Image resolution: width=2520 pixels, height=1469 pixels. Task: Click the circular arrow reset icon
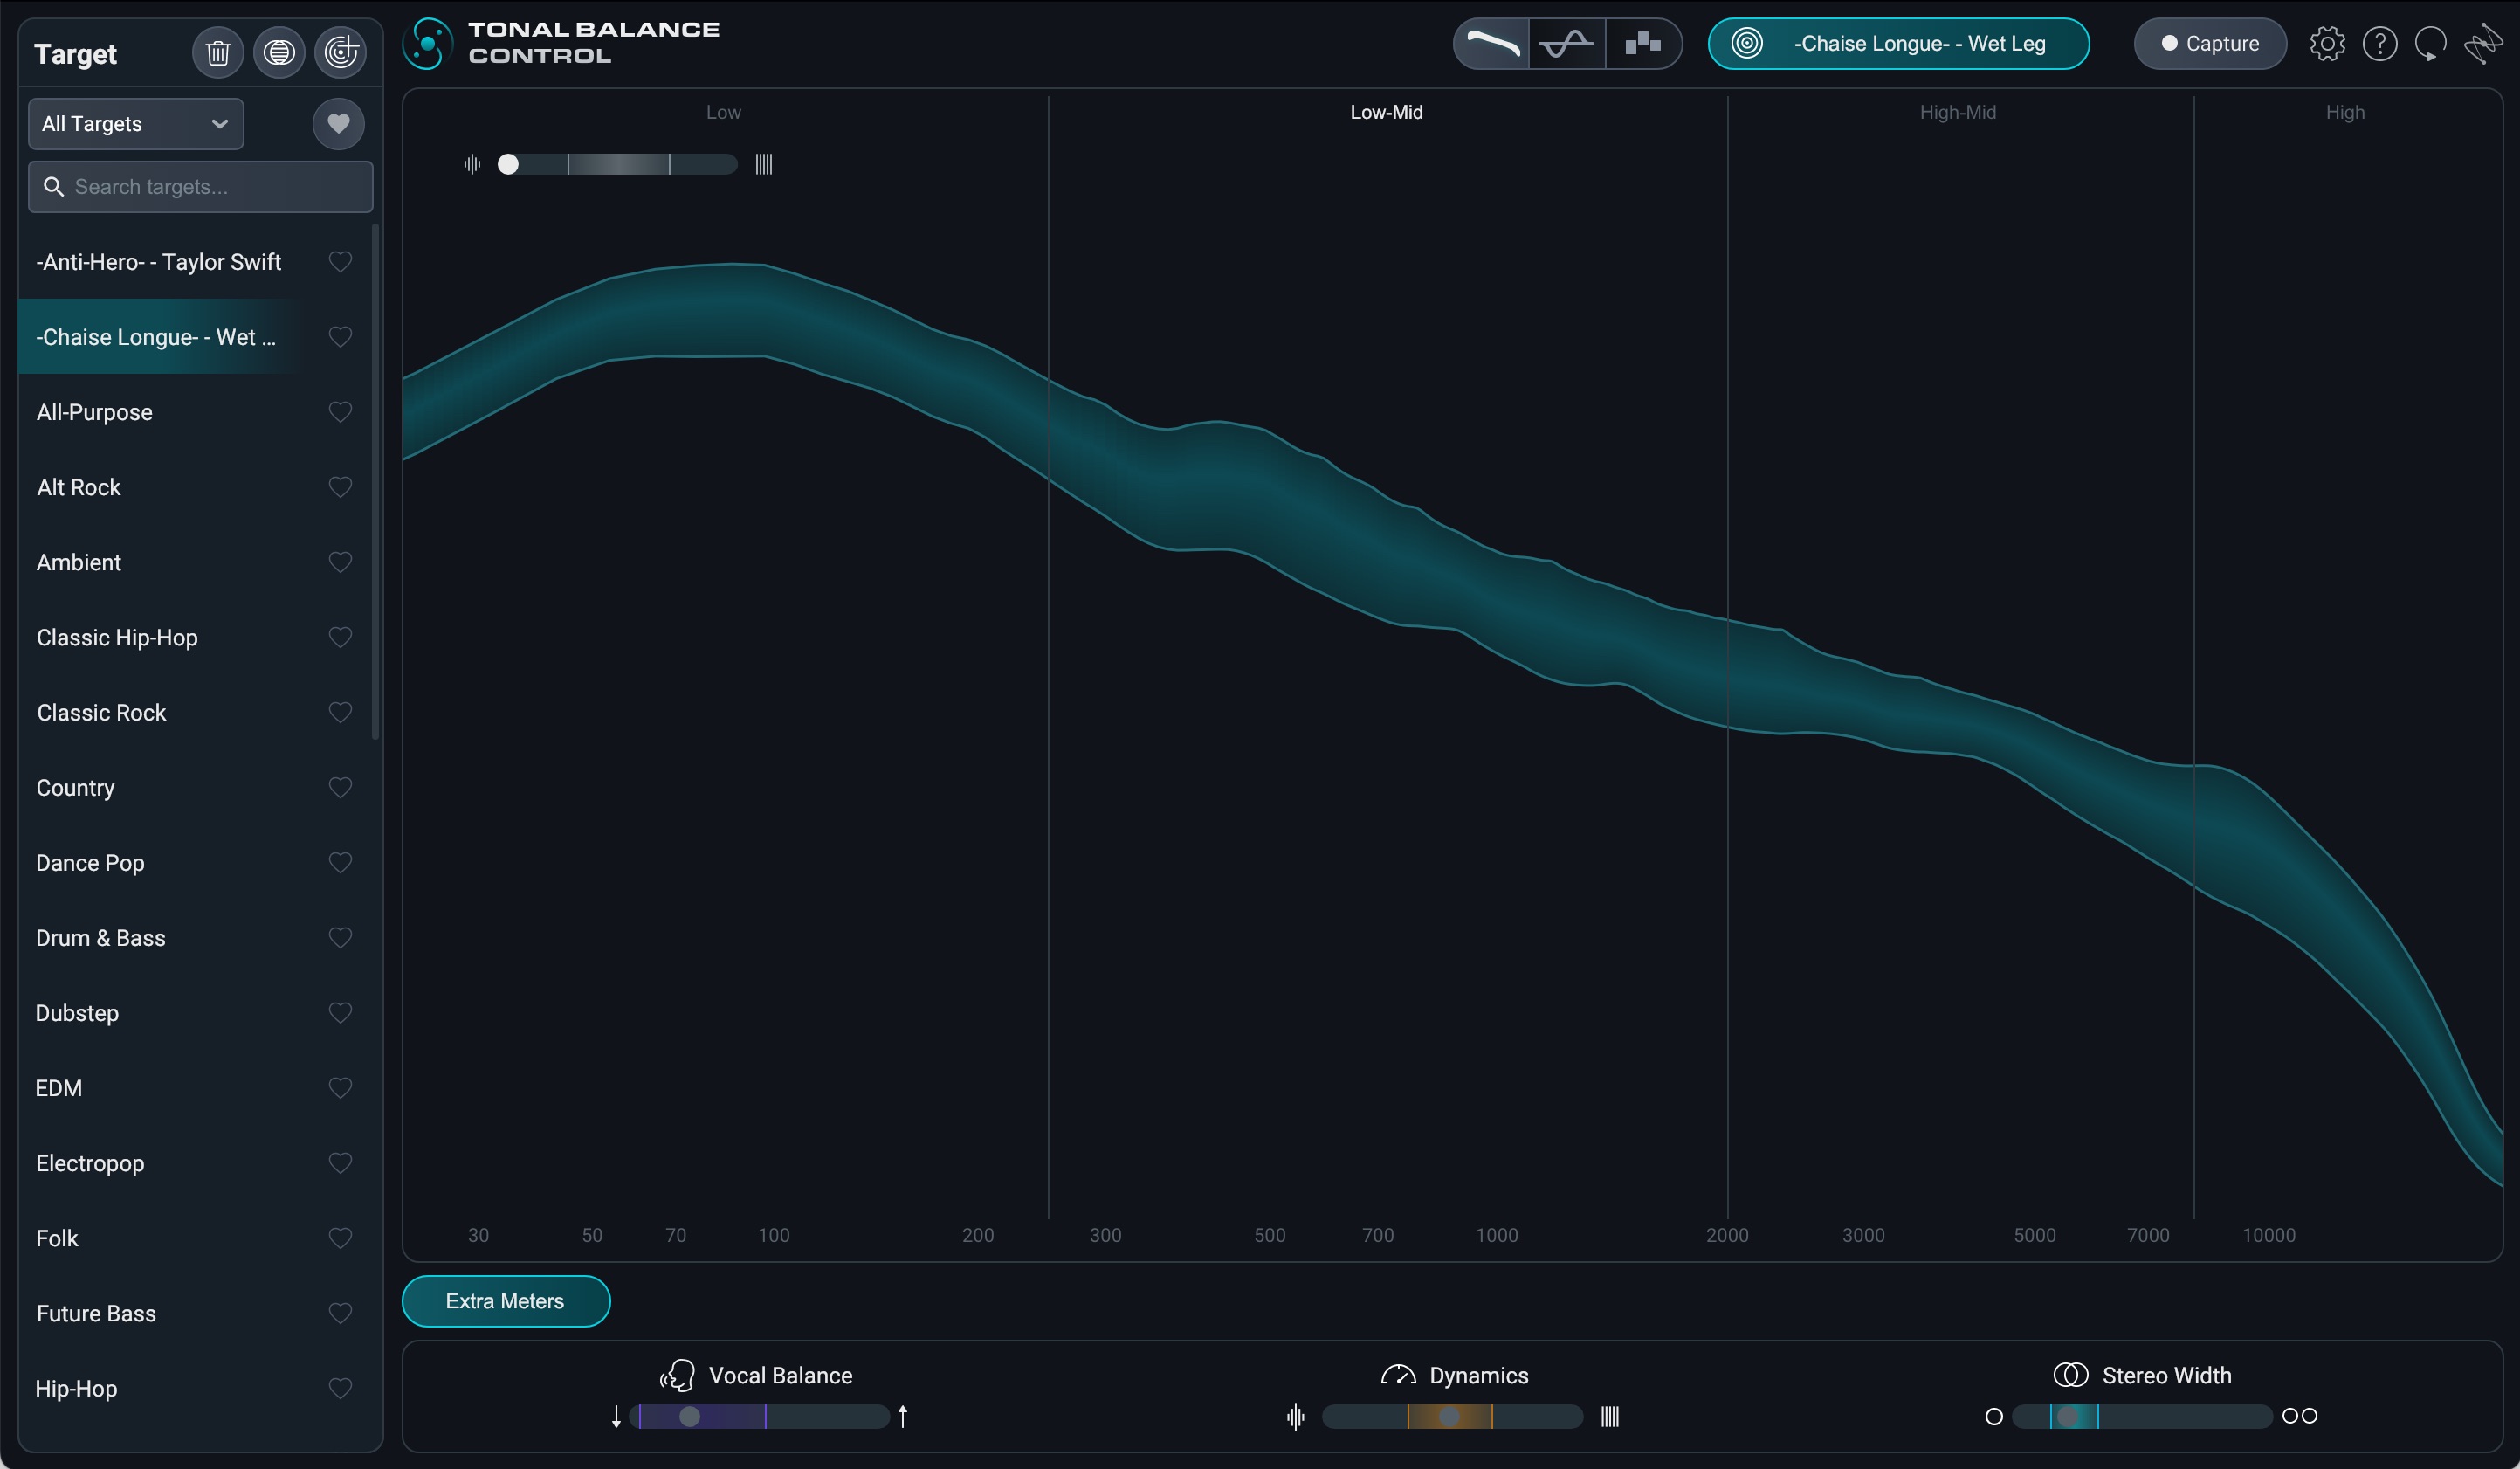(x=2430, y=44)
